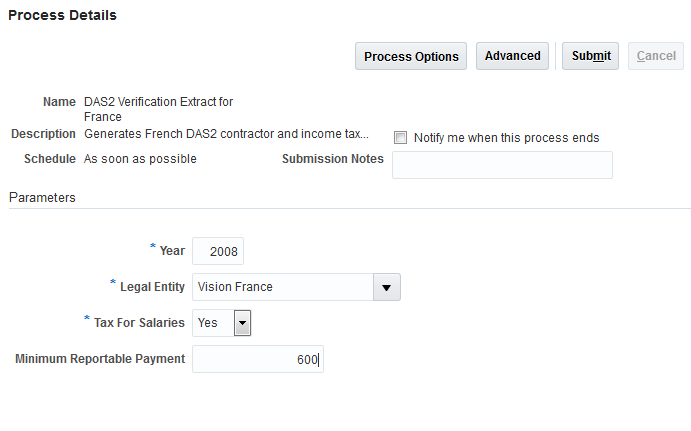Click the Tax For Salaries label
Viewport: 691px width, 431px height.
coord(138,322)
